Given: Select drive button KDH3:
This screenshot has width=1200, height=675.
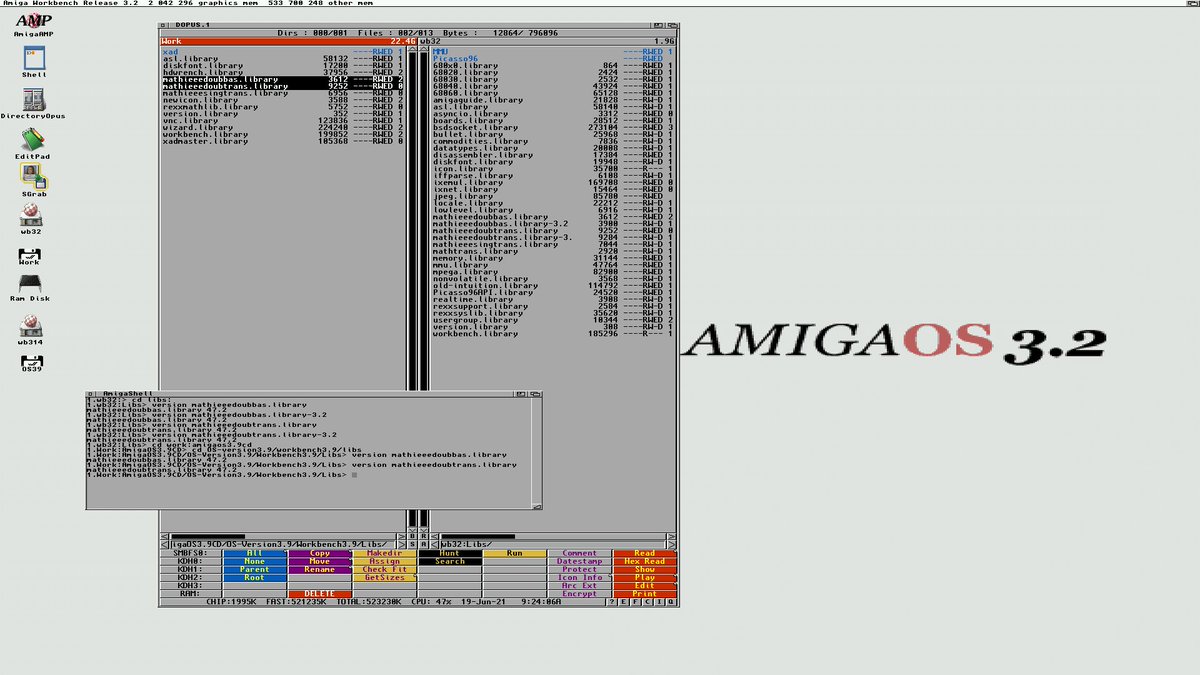Looking at the screenshot, I should point(192,585).
